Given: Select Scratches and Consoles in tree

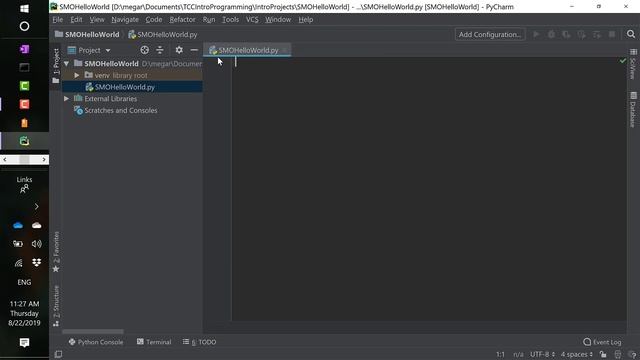Looking at the screenshot, I should coord(120,111).
